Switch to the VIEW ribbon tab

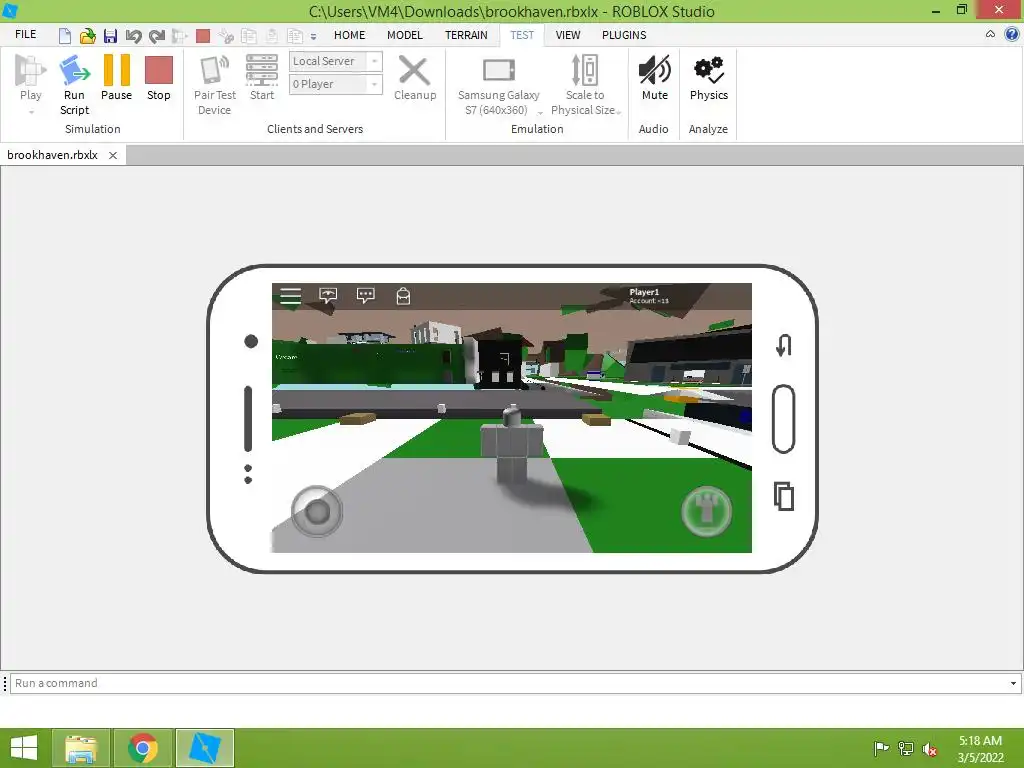(568, 35)
